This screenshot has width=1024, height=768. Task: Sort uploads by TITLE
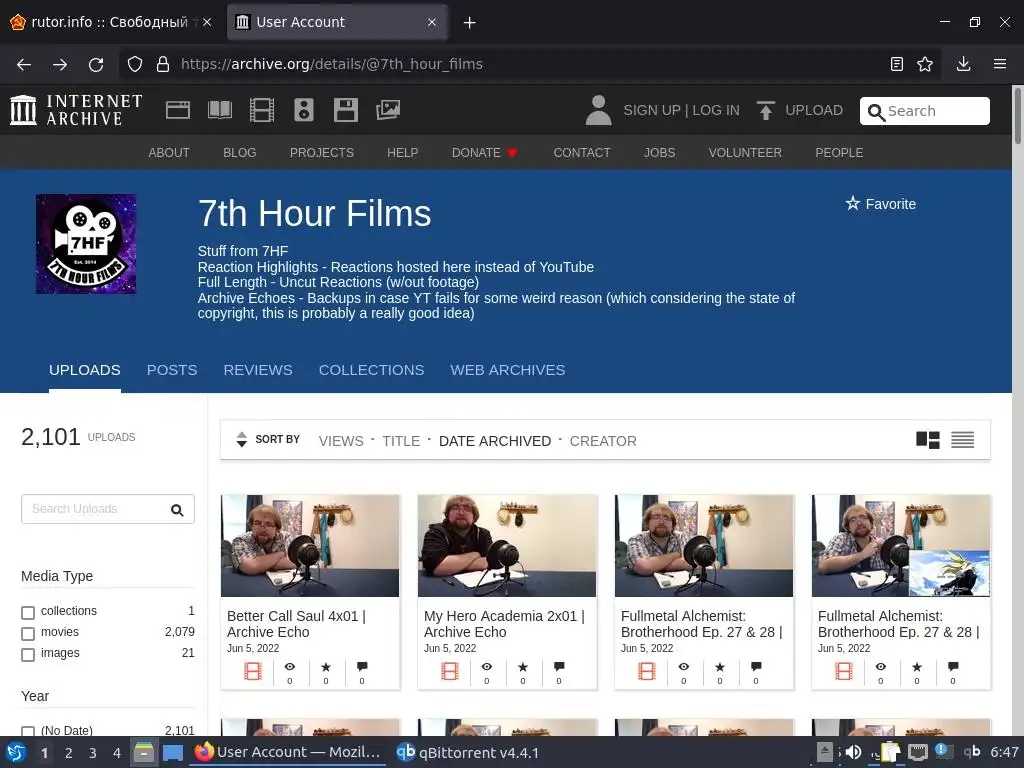[x=401, y=441]
